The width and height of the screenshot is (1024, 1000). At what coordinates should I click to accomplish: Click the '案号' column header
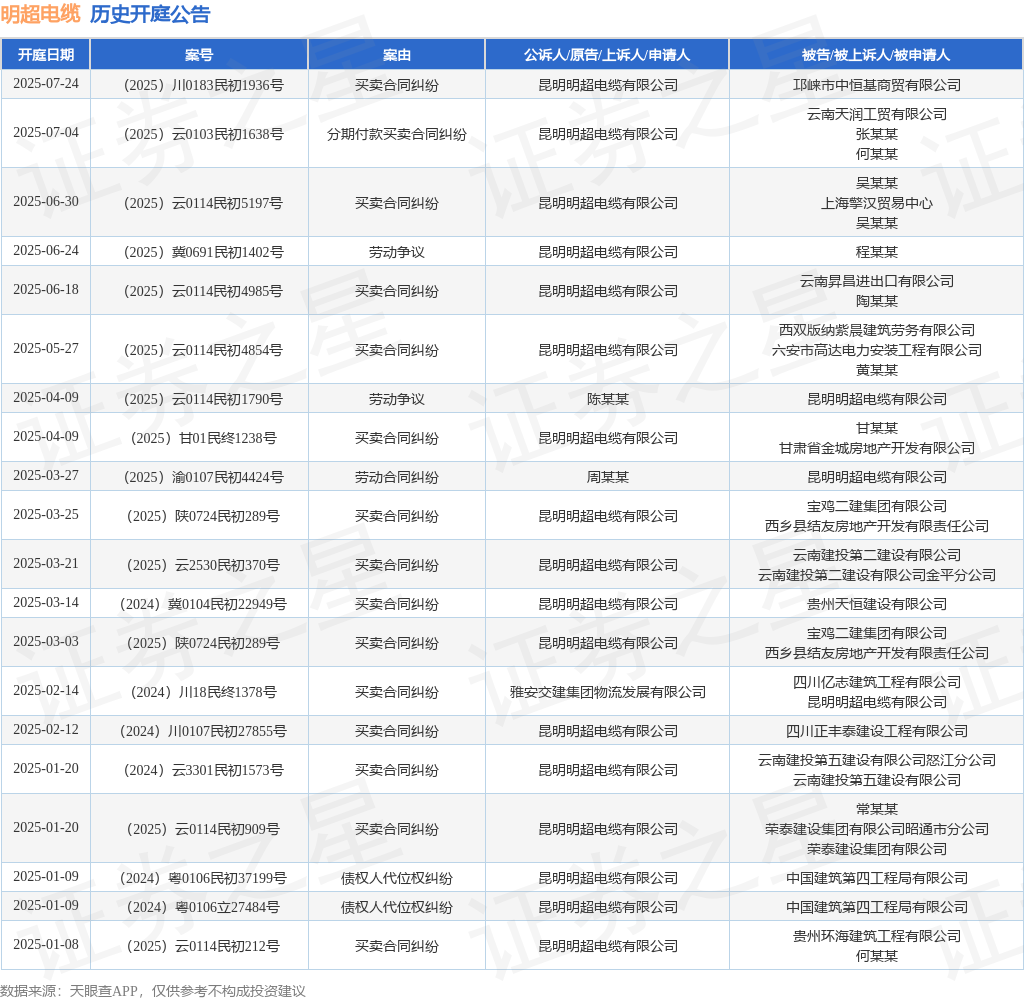tap(199, 55)
